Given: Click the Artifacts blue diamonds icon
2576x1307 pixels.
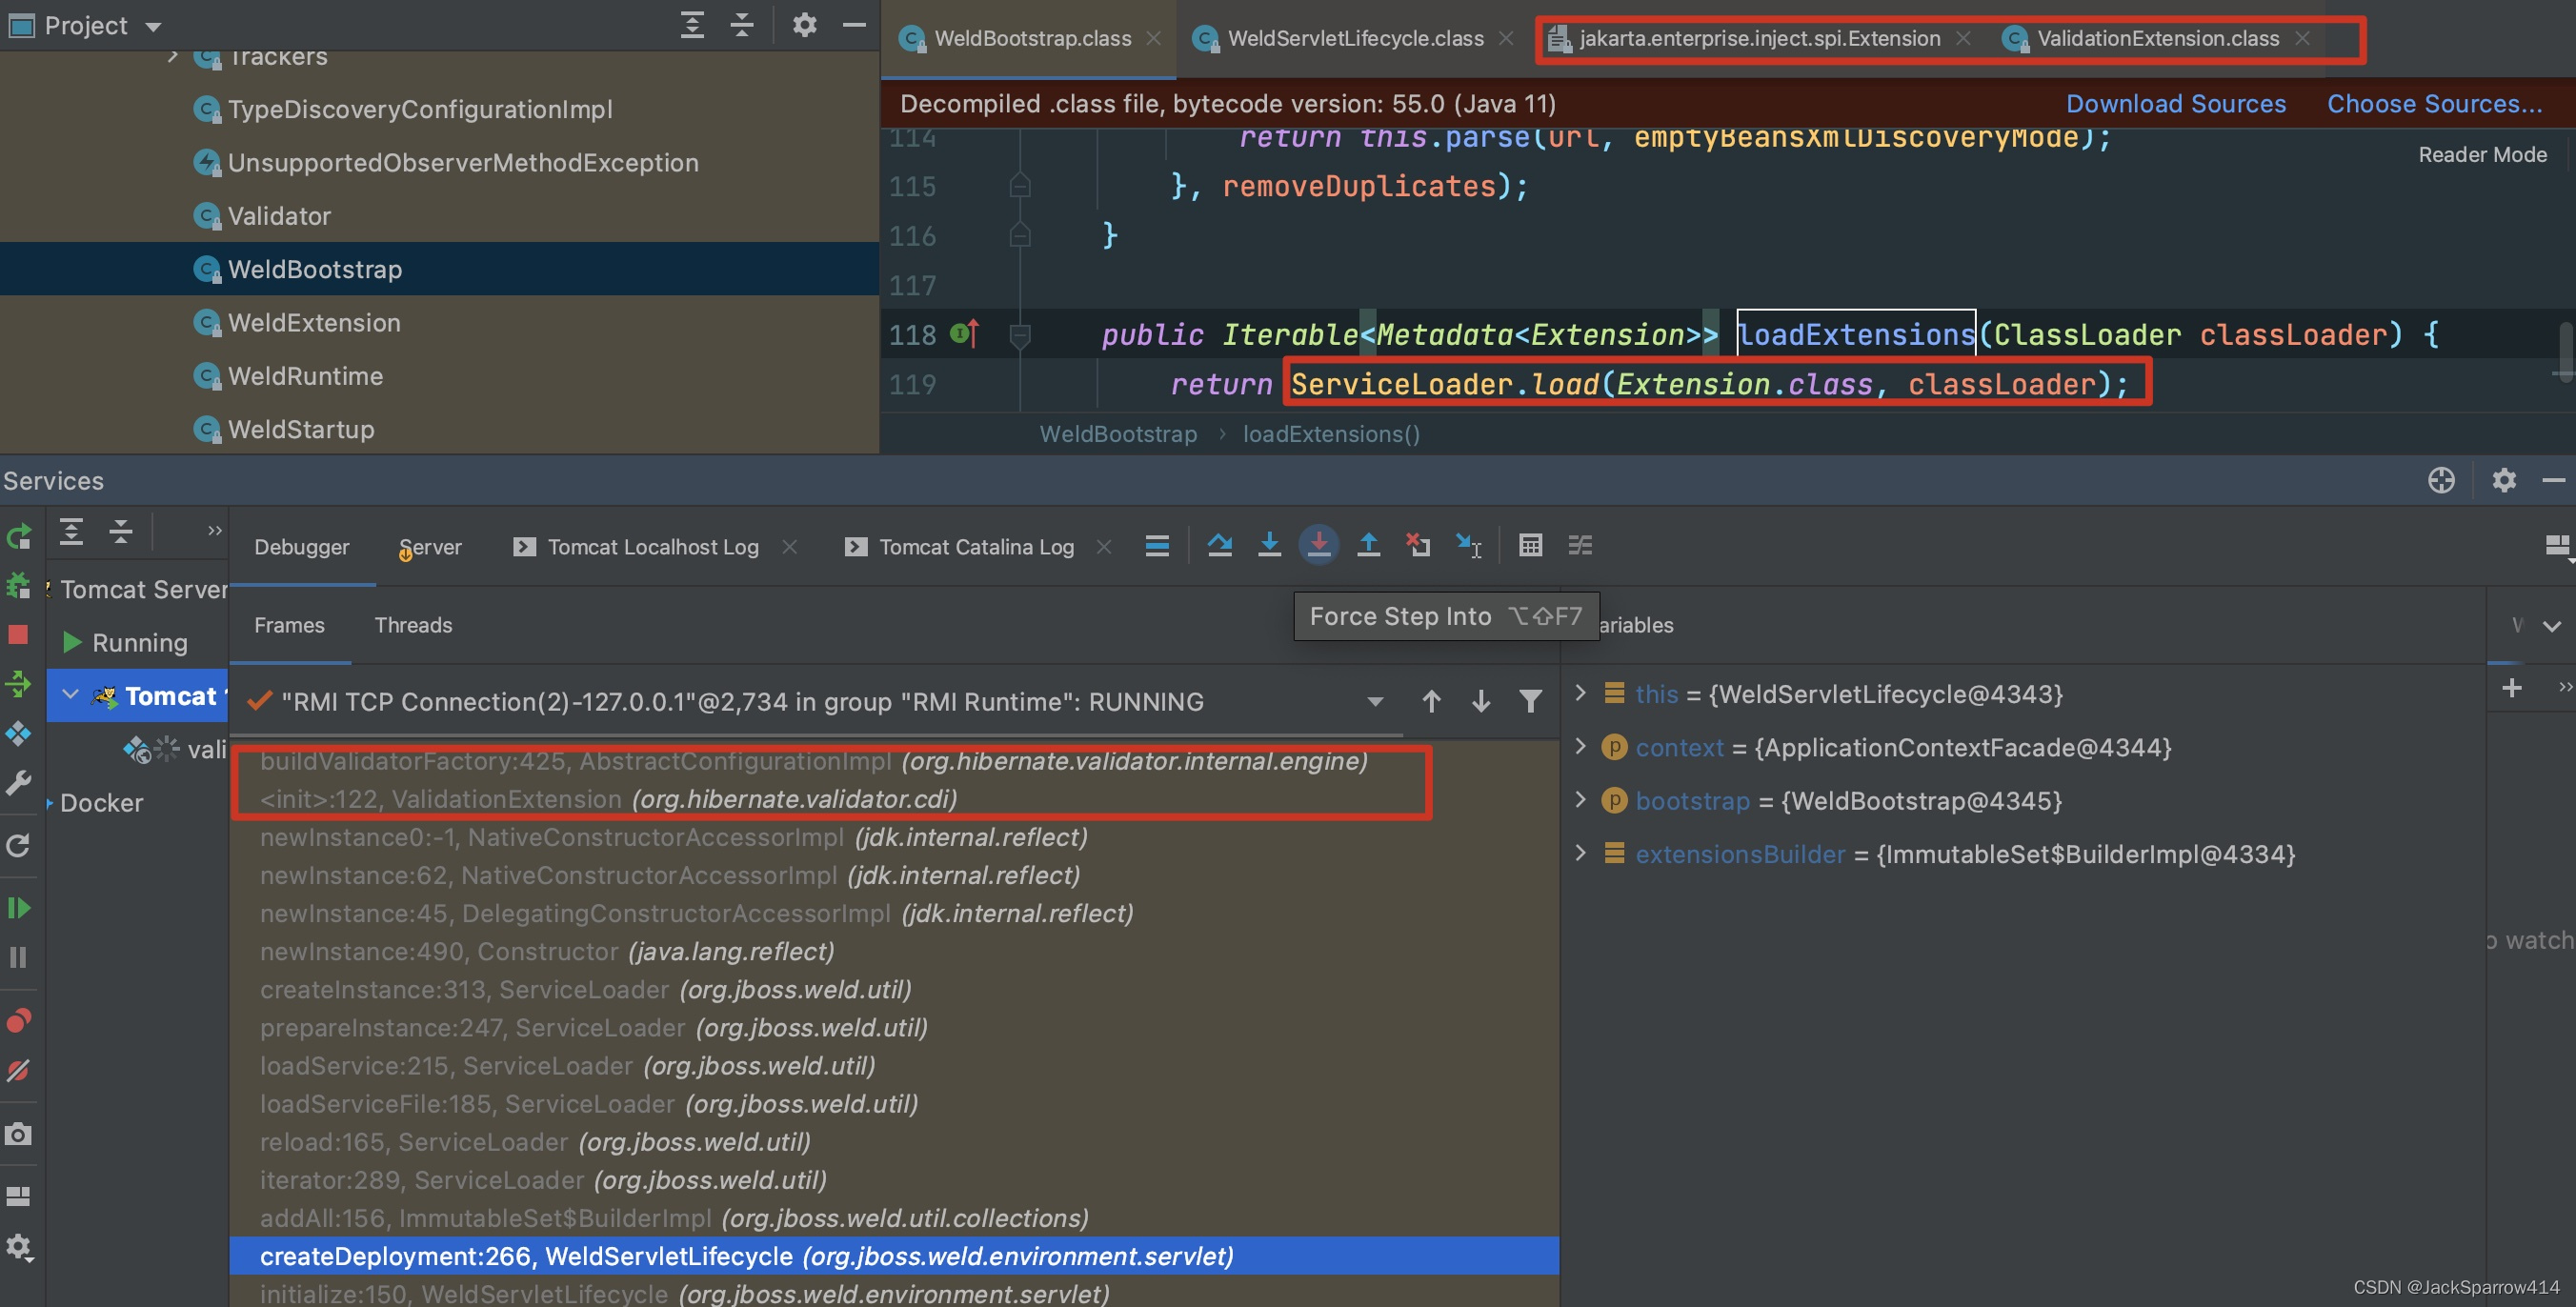Looking at the screenshot, I should tap(19, 733).
